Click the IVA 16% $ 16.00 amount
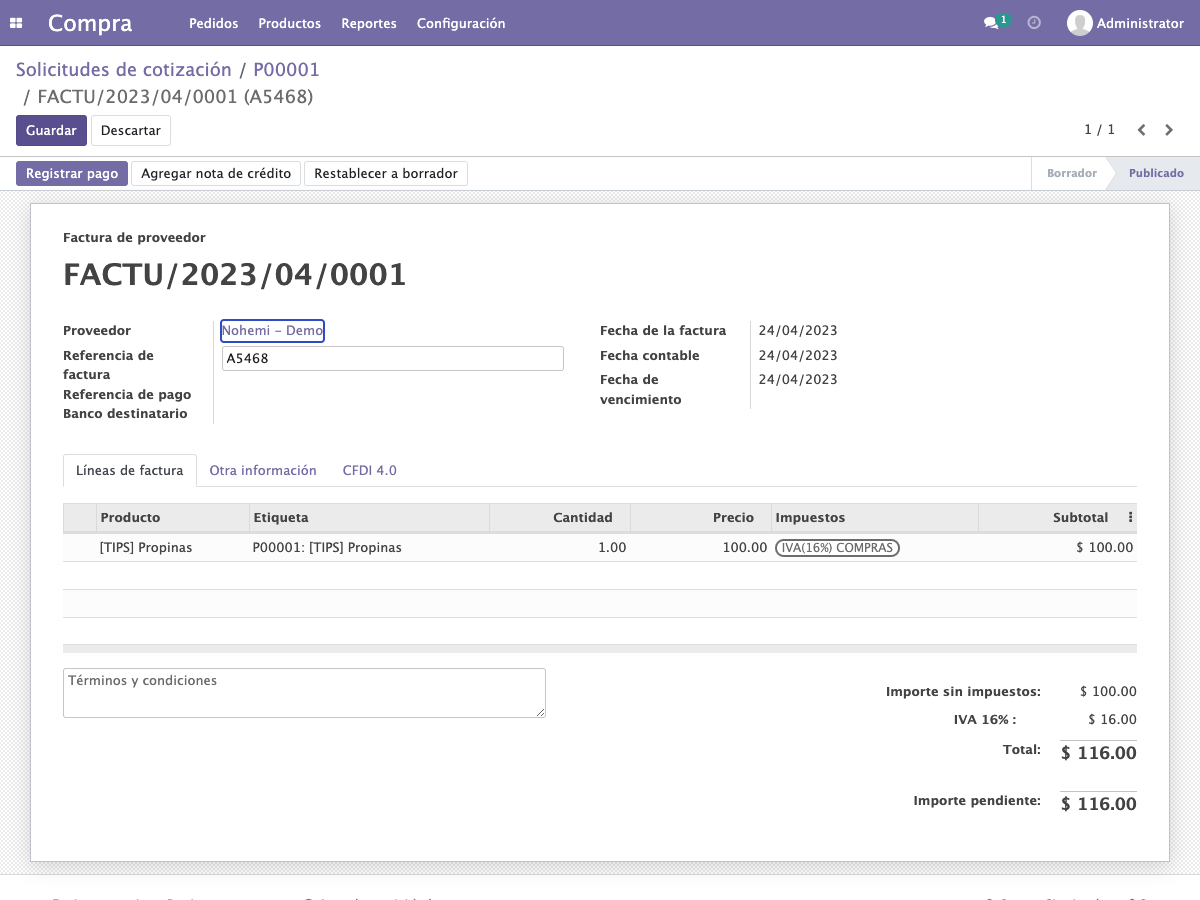 click(1112, 720)
